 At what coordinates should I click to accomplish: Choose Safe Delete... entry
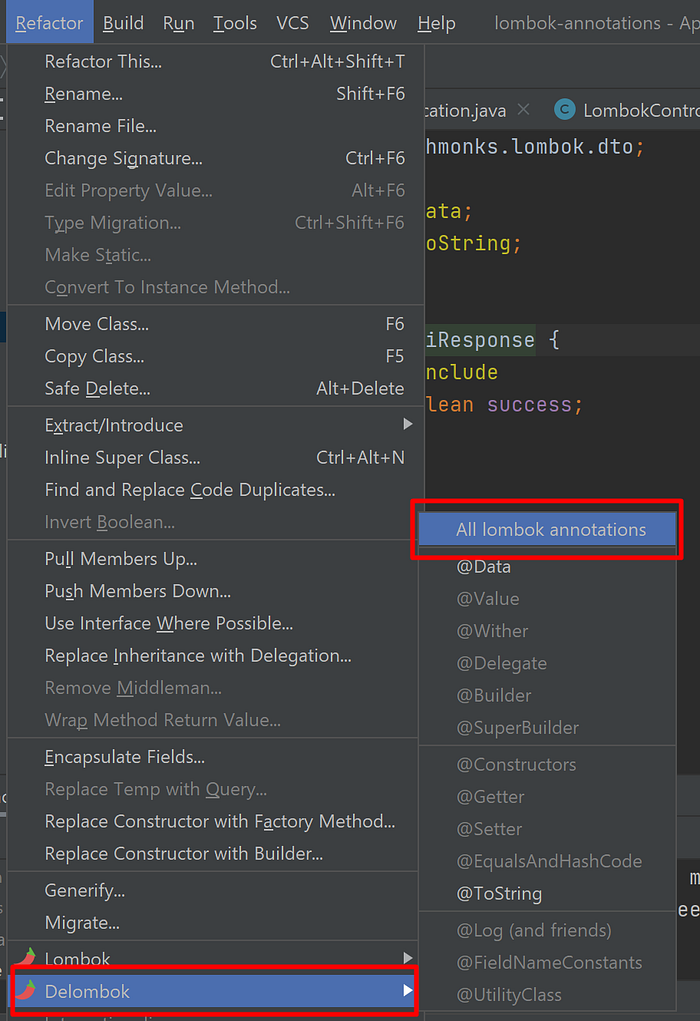click(216, 388)
